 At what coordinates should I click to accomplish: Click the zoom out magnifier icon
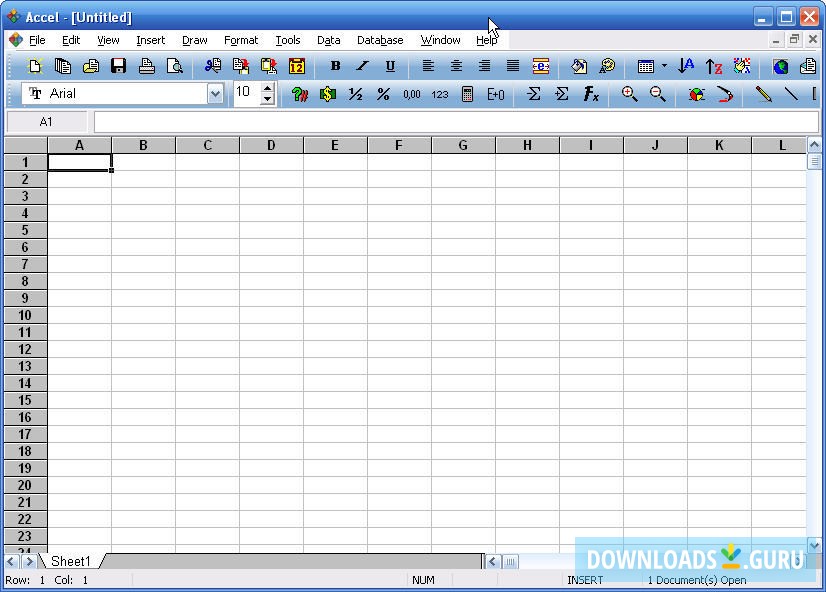click(x=657, y=94)
